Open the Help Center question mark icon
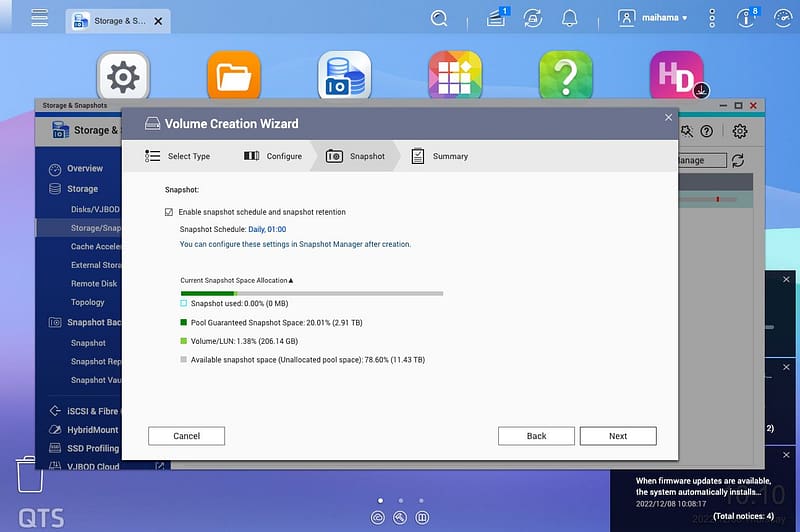 [x=566, y=76]
